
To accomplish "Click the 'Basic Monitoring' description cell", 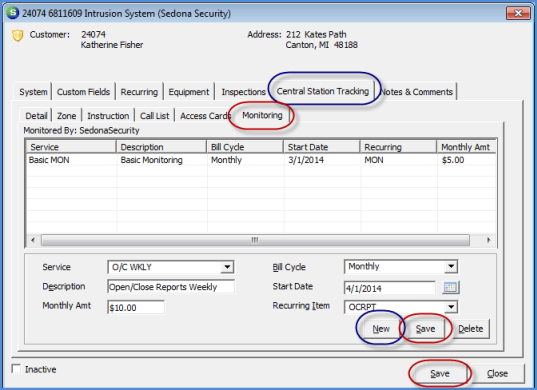I will point(161,160).
